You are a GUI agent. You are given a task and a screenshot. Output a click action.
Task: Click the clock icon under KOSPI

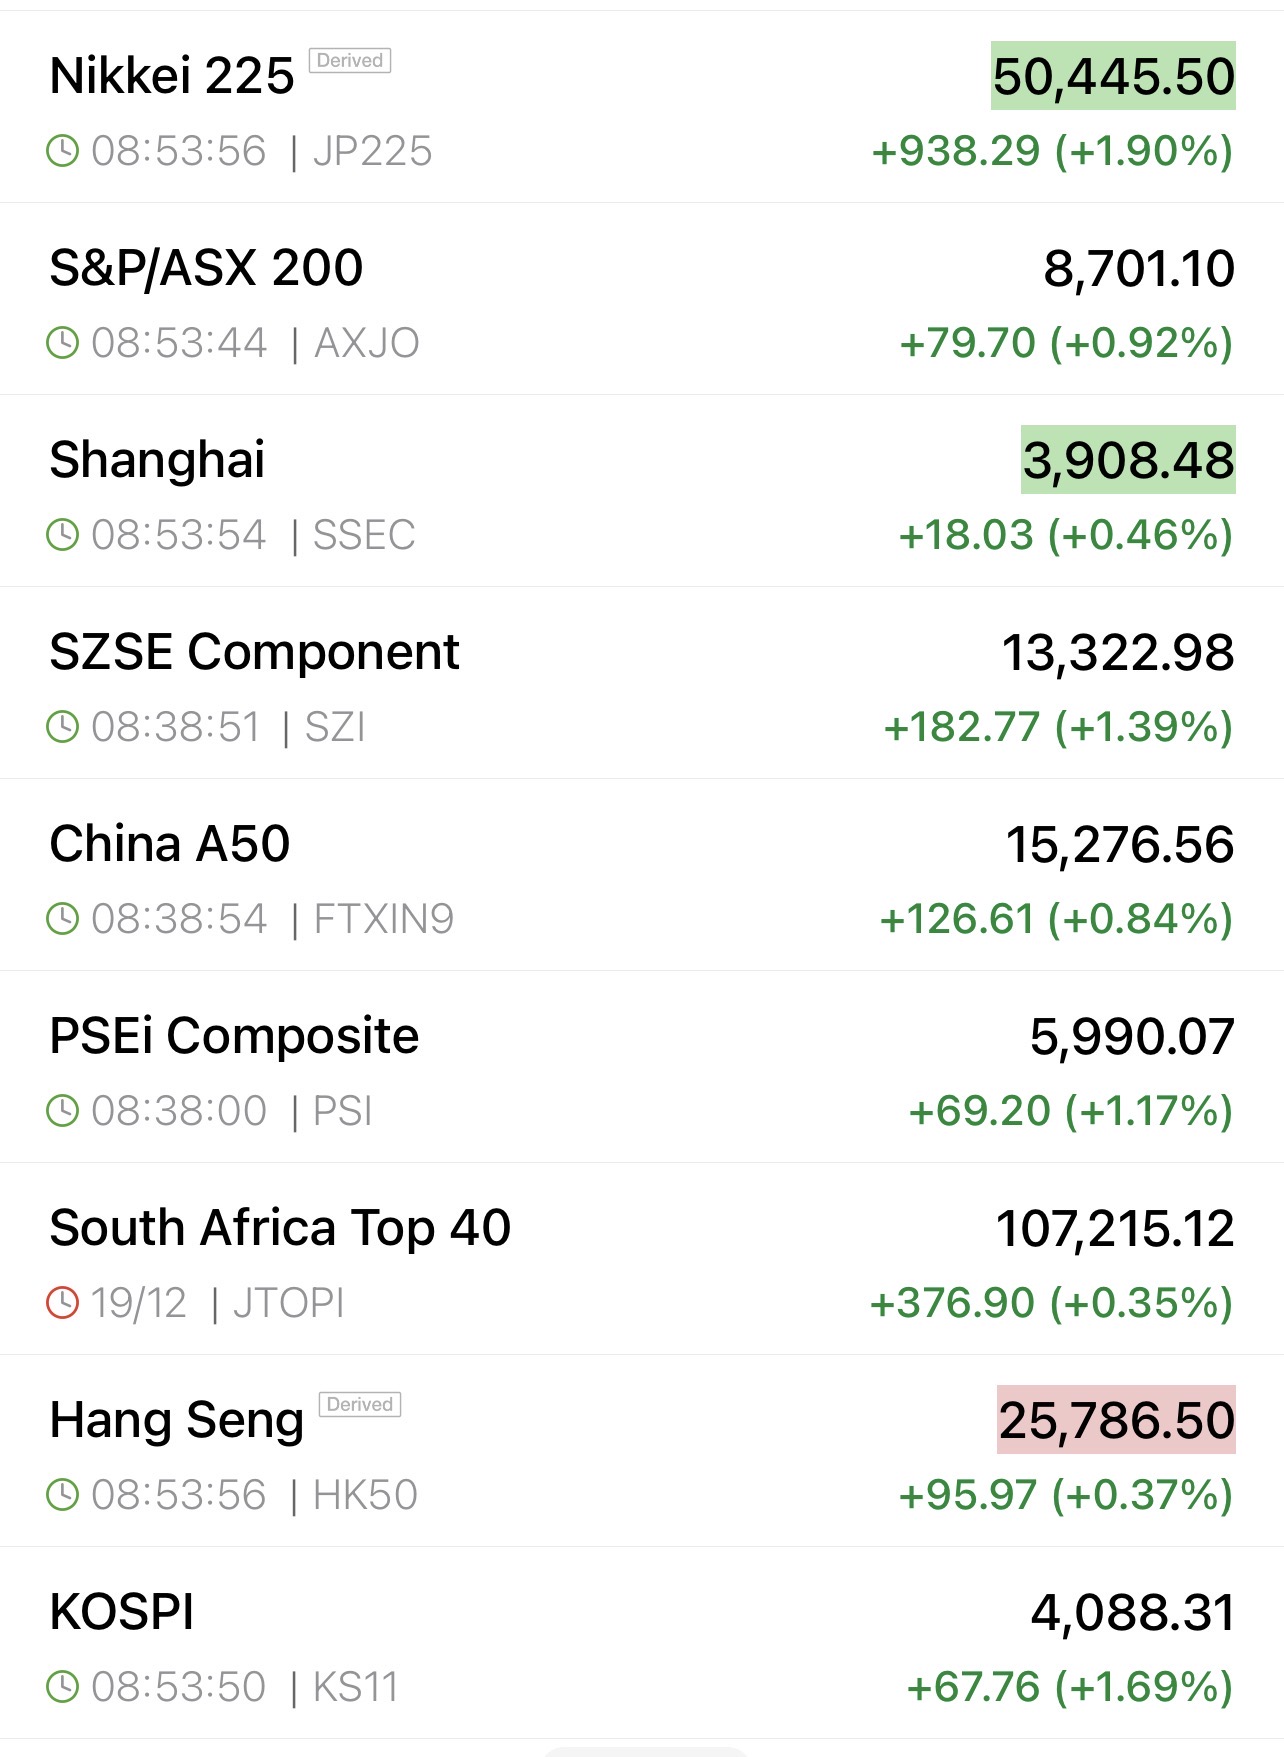click(x=62, y=1687)
